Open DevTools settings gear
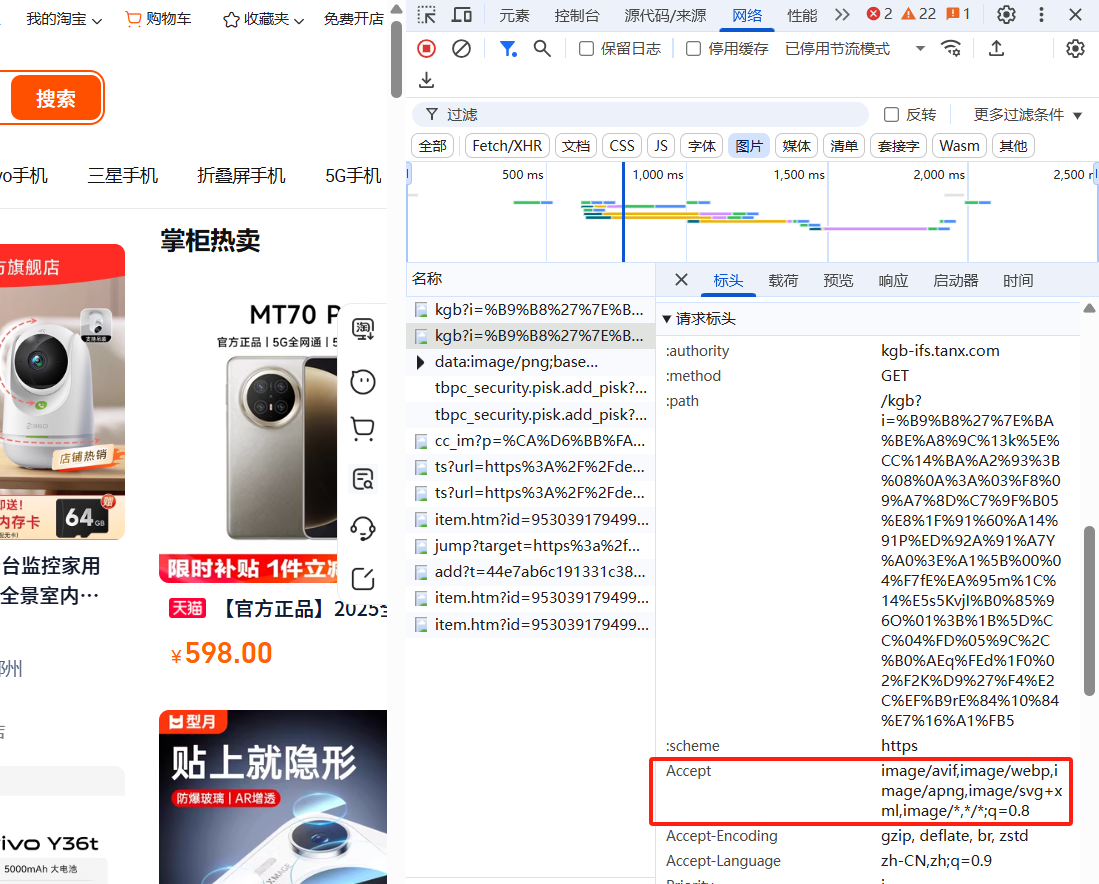 pos(1006,15)
